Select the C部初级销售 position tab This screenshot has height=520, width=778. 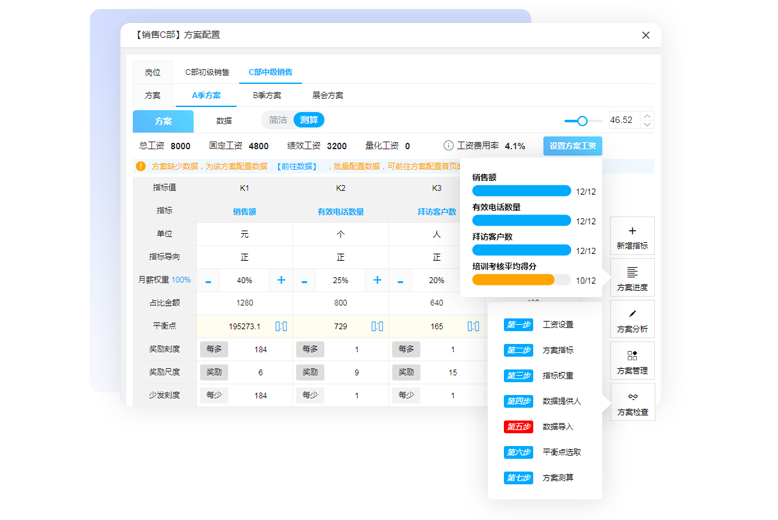pos(207,72)
